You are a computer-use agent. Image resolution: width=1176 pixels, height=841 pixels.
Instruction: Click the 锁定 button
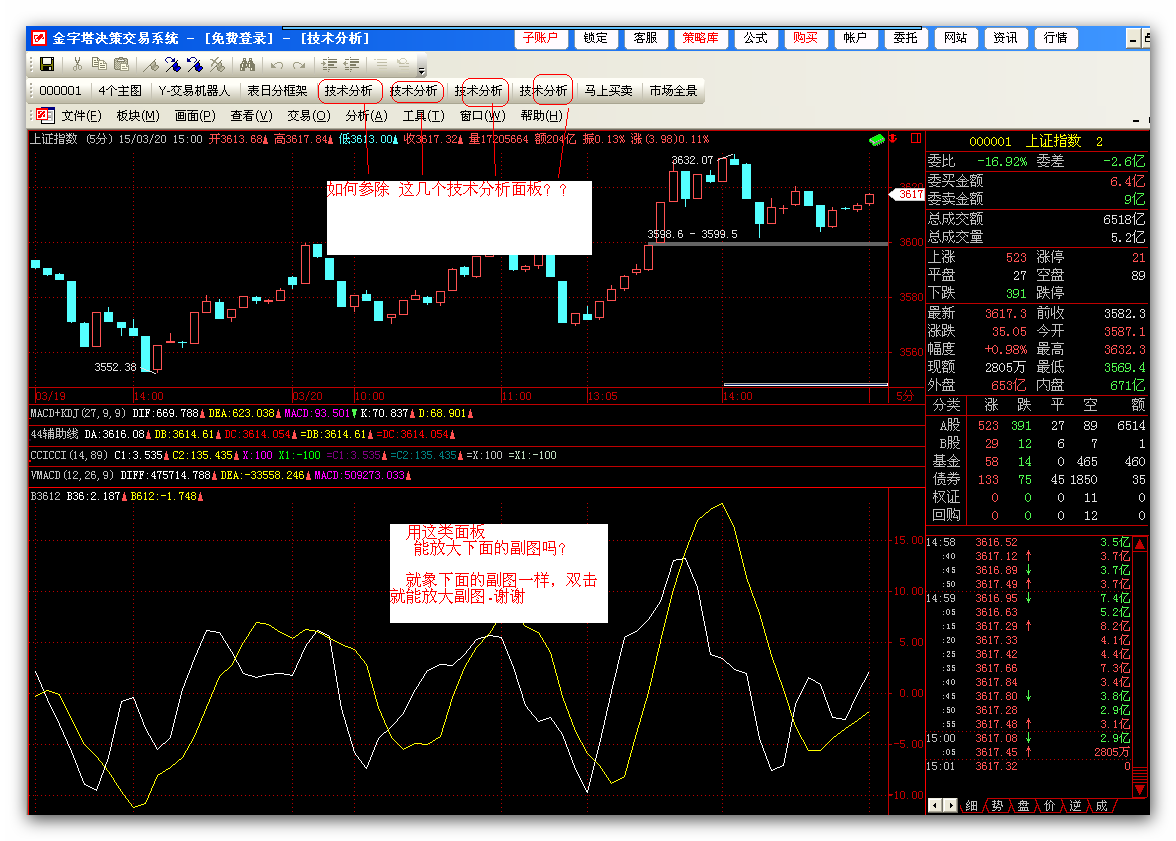pos(596,38)
